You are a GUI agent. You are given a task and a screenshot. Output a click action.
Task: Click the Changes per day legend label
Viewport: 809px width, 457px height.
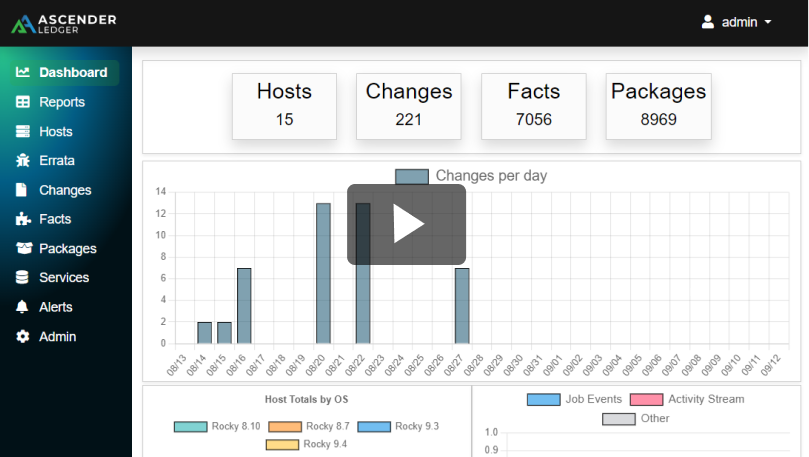point(491,176)
